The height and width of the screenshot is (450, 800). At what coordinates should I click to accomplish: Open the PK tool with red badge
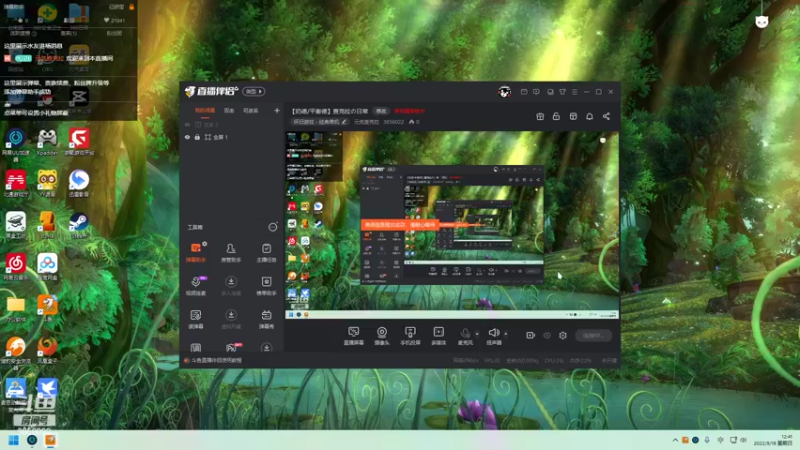point(232,348)
